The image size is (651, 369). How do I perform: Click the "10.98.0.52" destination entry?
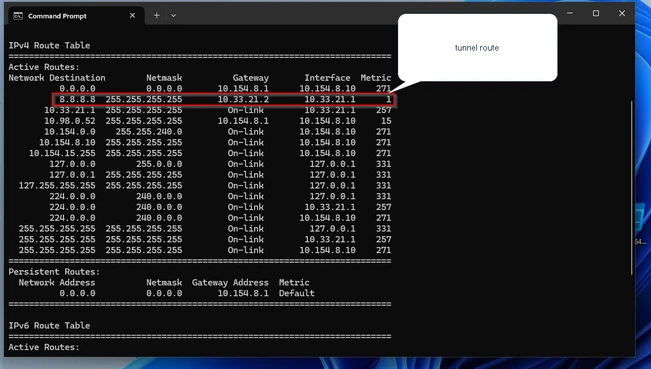click(70, 121)
